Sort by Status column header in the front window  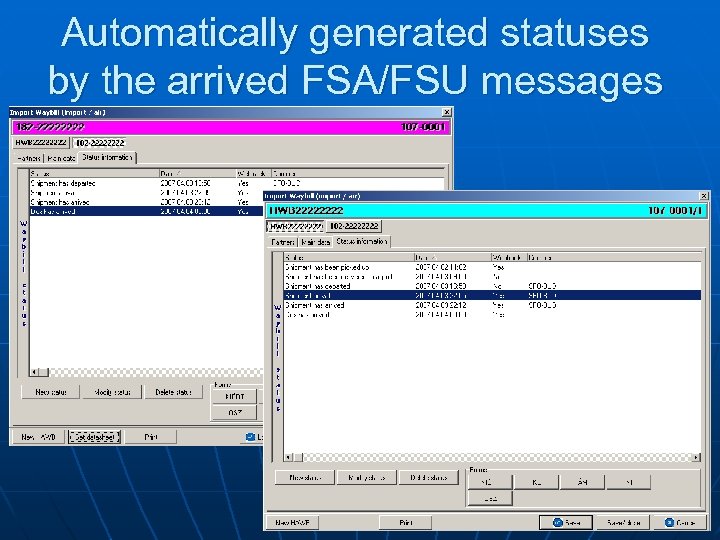tap(349, 258)
